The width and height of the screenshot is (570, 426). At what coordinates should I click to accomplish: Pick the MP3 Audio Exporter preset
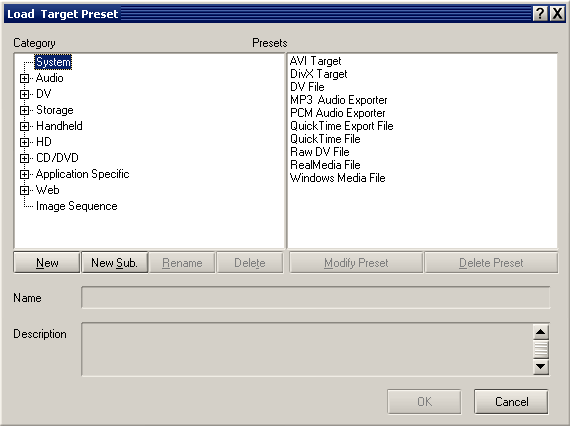click(x=338, y=100)
